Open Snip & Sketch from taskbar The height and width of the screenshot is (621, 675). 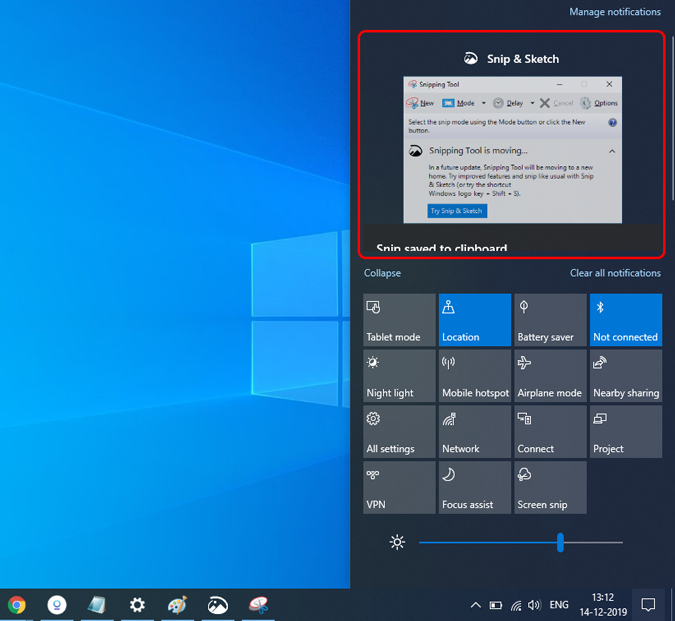pos(218,605)
